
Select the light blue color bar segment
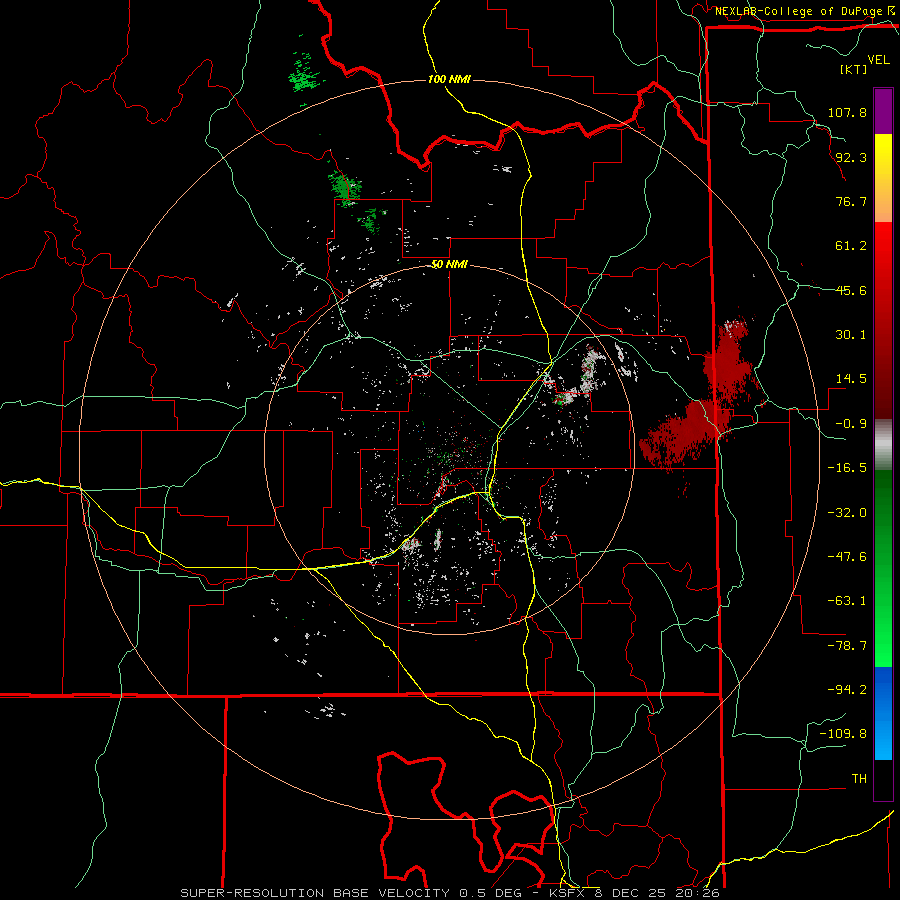click(x=883, y=739)
